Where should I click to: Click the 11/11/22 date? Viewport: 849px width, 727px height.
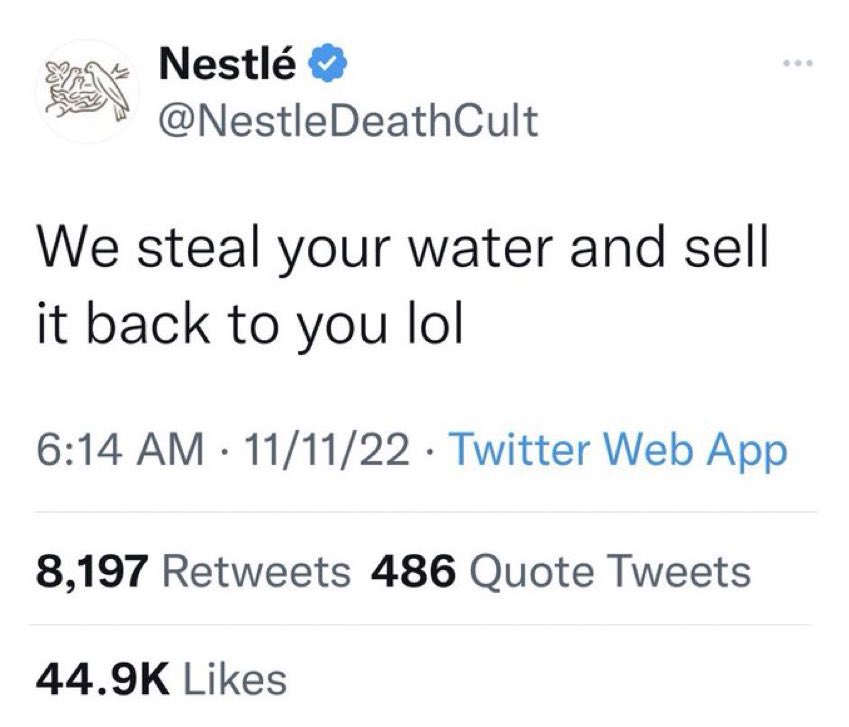pos(327,450)
